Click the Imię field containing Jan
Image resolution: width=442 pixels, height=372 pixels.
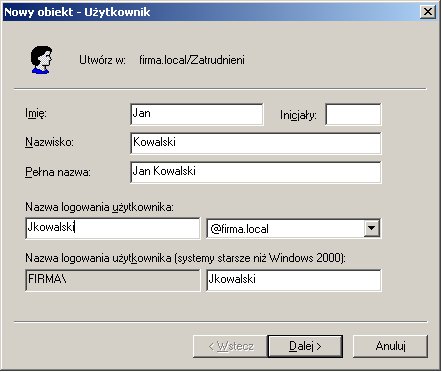point(197,114)
